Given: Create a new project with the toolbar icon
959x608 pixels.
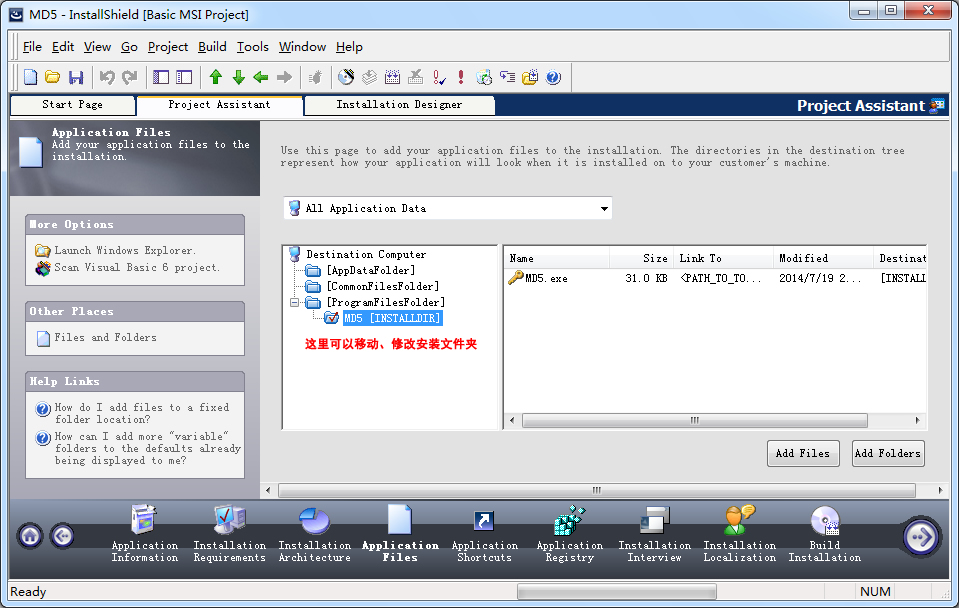Looking at the screenshot, I should click(30, 77).
